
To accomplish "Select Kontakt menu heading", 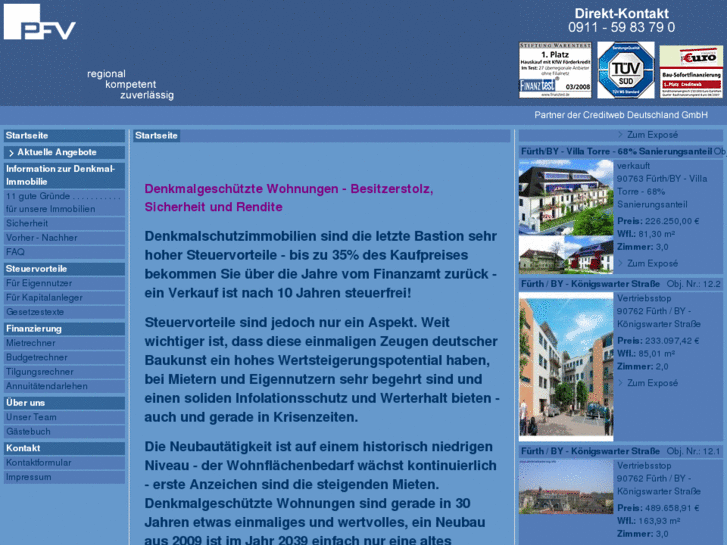I will coord(64,448).
